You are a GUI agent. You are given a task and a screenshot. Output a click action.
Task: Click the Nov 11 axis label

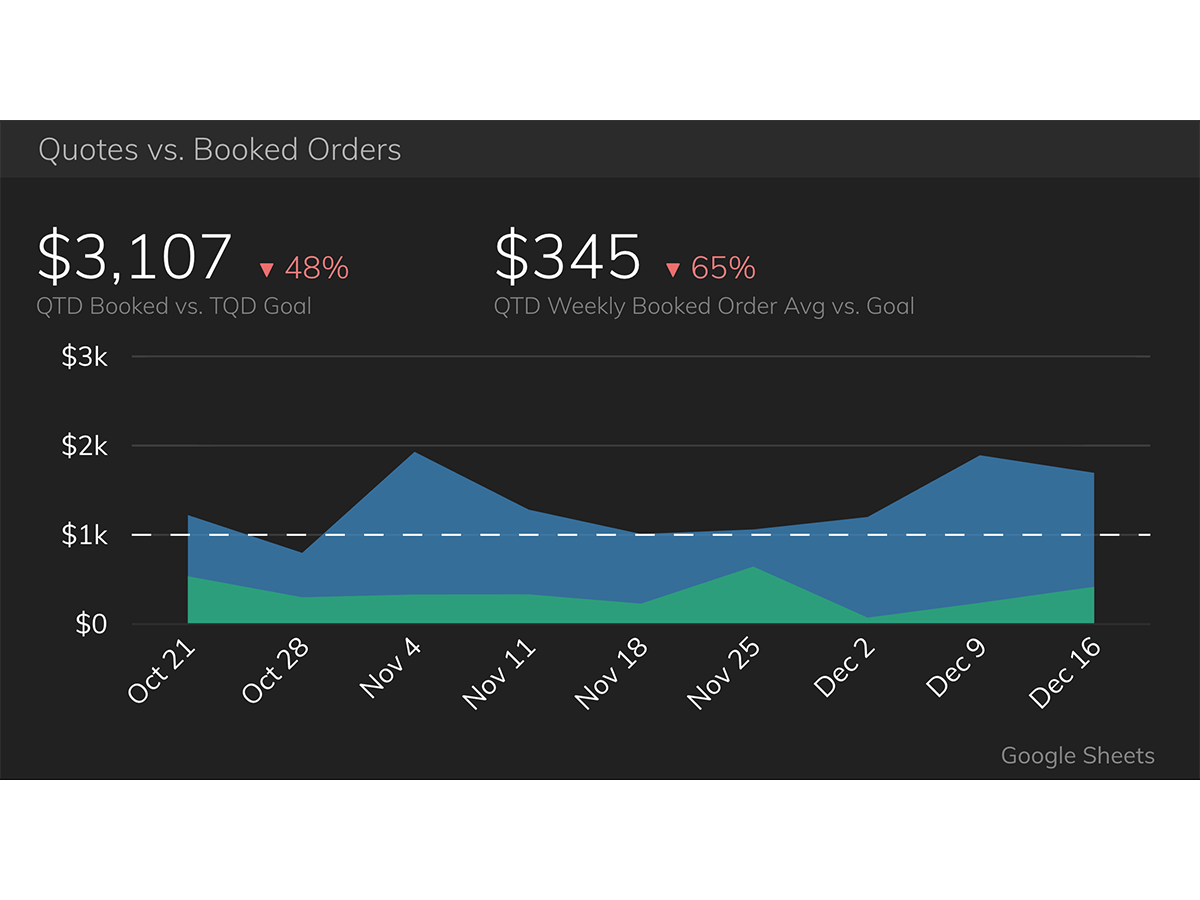pyautogui.click(x=500, y=668)
